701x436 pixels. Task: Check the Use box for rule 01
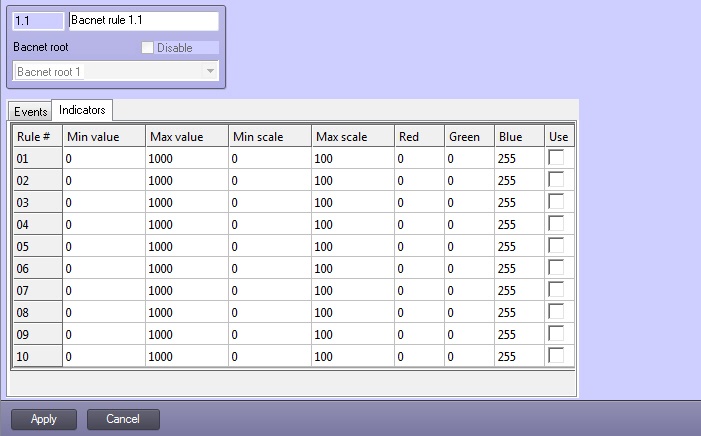coord(556,157)
